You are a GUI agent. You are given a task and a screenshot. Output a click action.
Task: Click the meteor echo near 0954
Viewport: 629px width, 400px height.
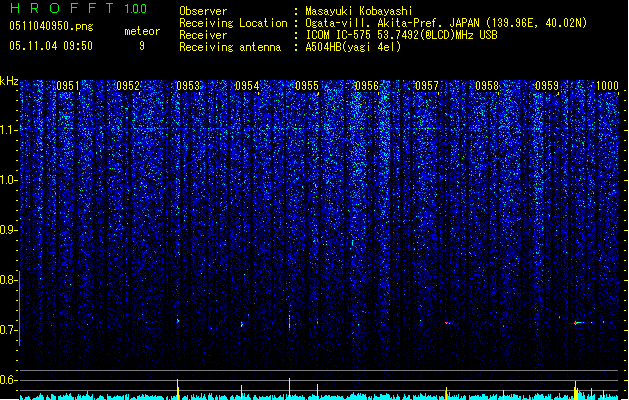(241, 324)
